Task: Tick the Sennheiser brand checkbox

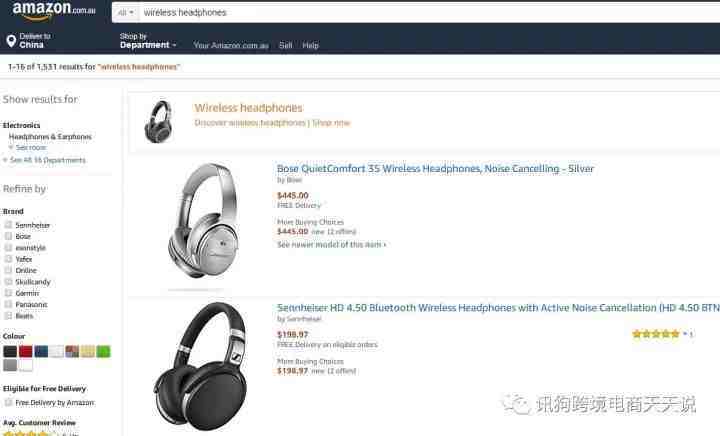Action: 8,225
